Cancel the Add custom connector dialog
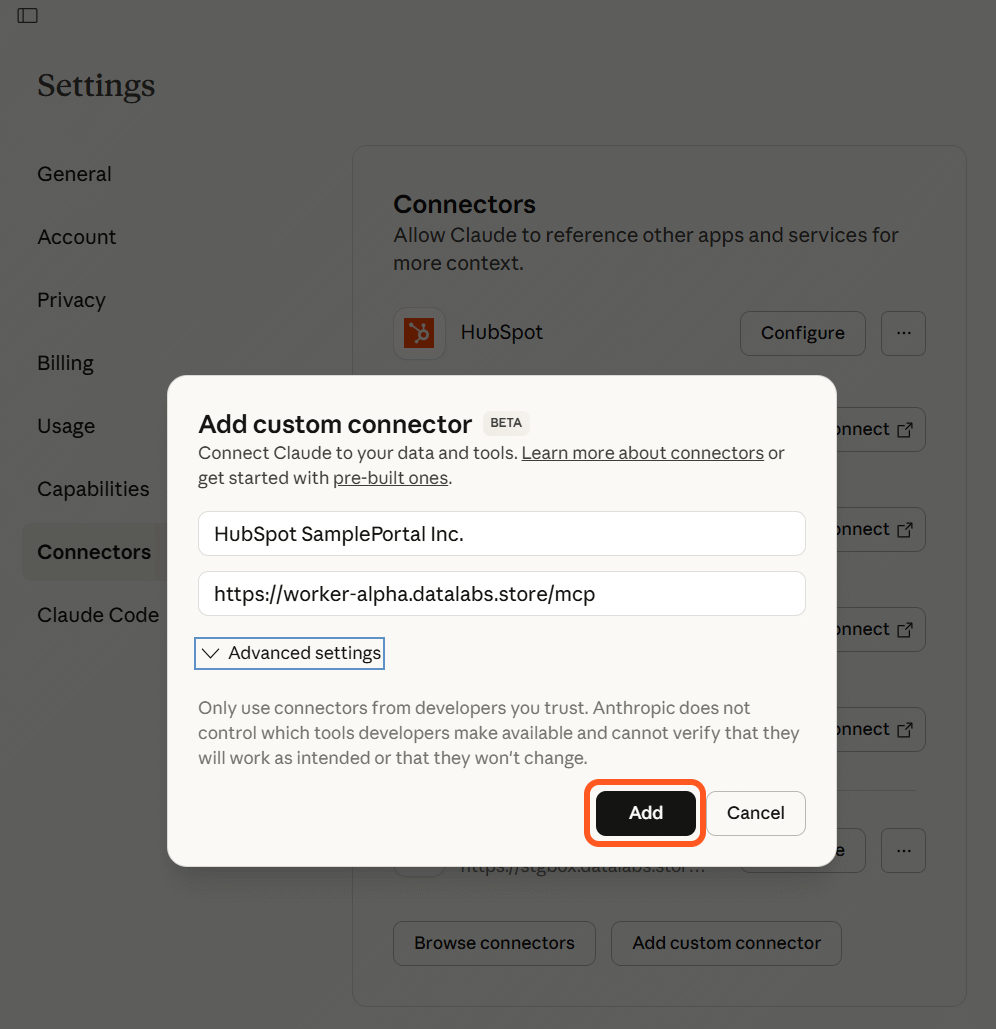 click(755, 813)
